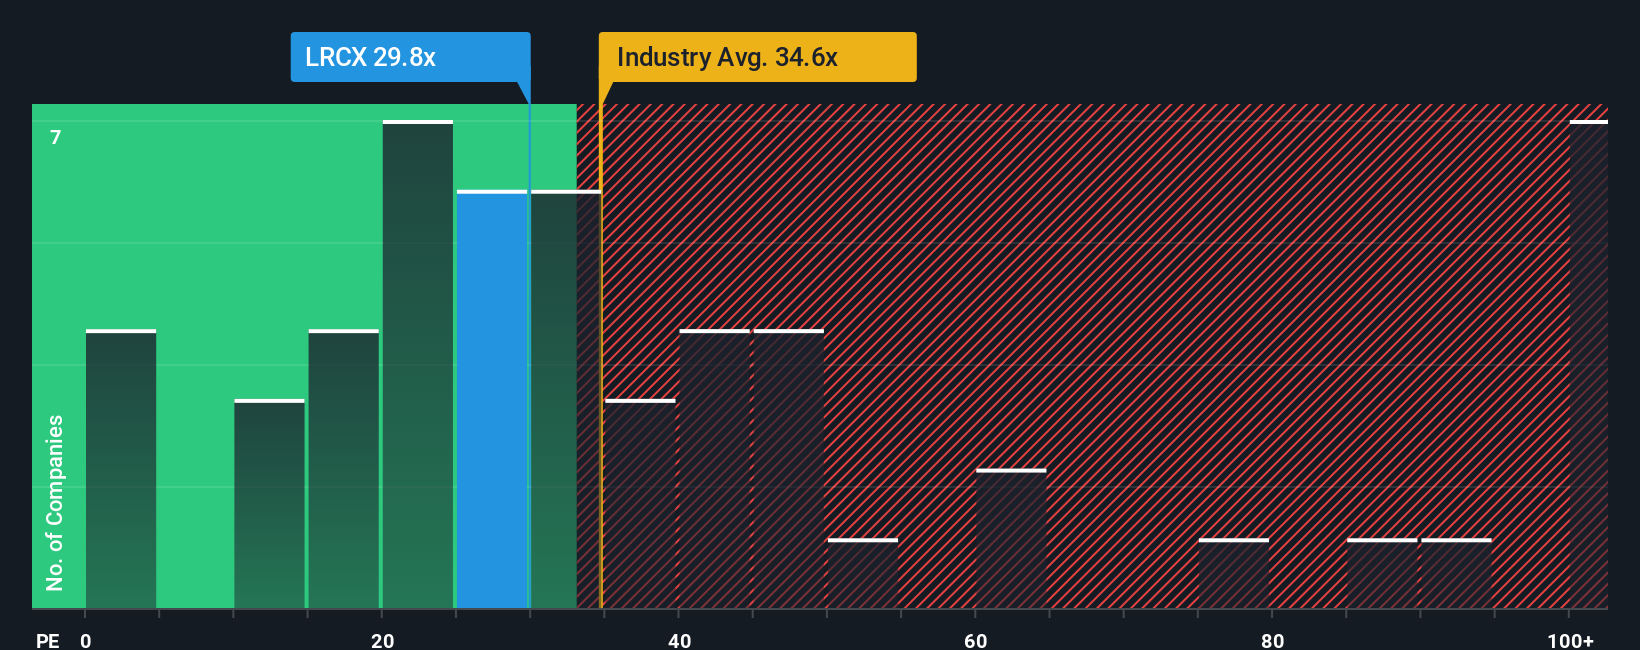Click the short bar at PE 85 to 90
This screenshot has width=1640, height=650.
point(1382,574)
